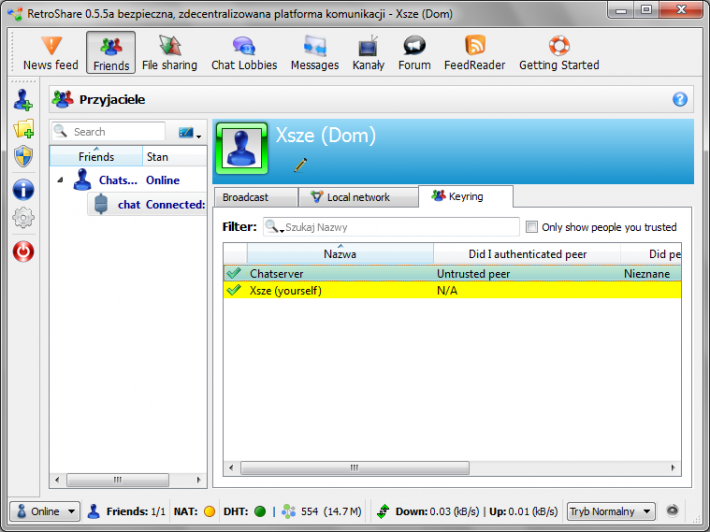Viewport: 710px width, 532px height.
Task: Open the News feed section
Action: [51, 53]
